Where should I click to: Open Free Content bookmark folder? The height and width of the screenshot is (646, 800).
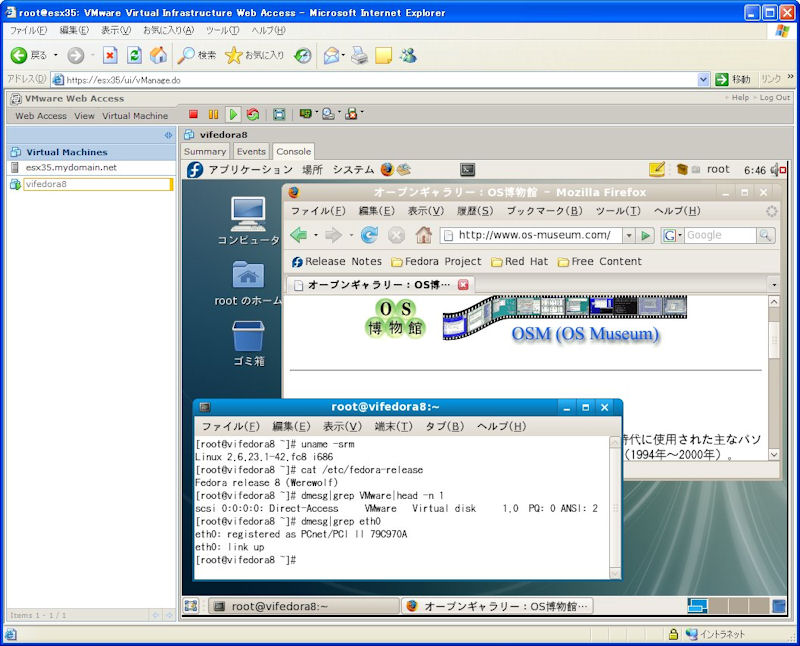[x=599, y=262]
